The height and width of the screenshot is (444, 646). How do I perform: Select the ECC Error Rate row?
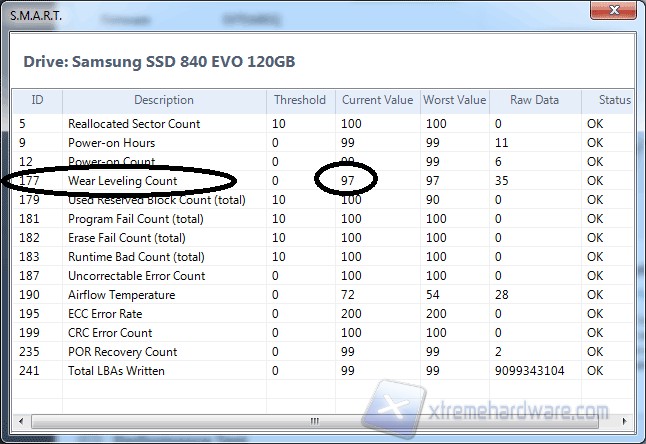click(x=107, y=314)
